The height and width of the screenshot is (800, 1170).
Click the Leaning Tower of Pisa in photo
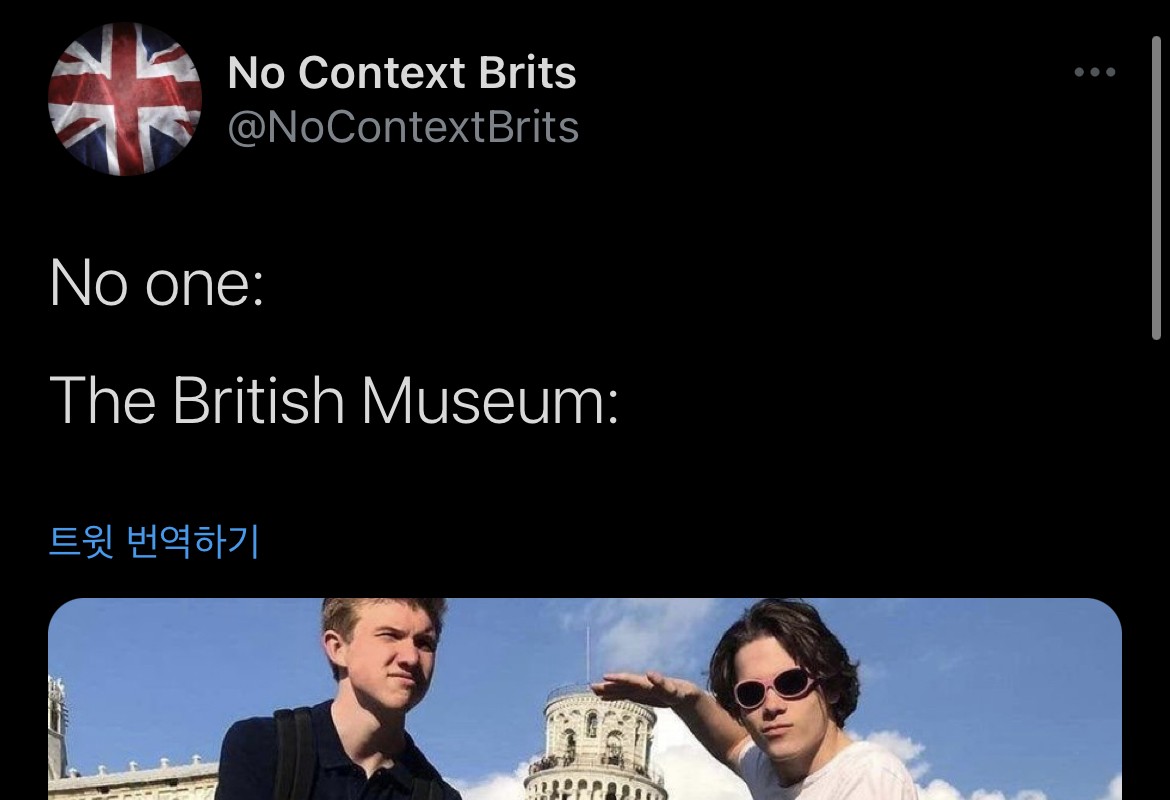598,745
